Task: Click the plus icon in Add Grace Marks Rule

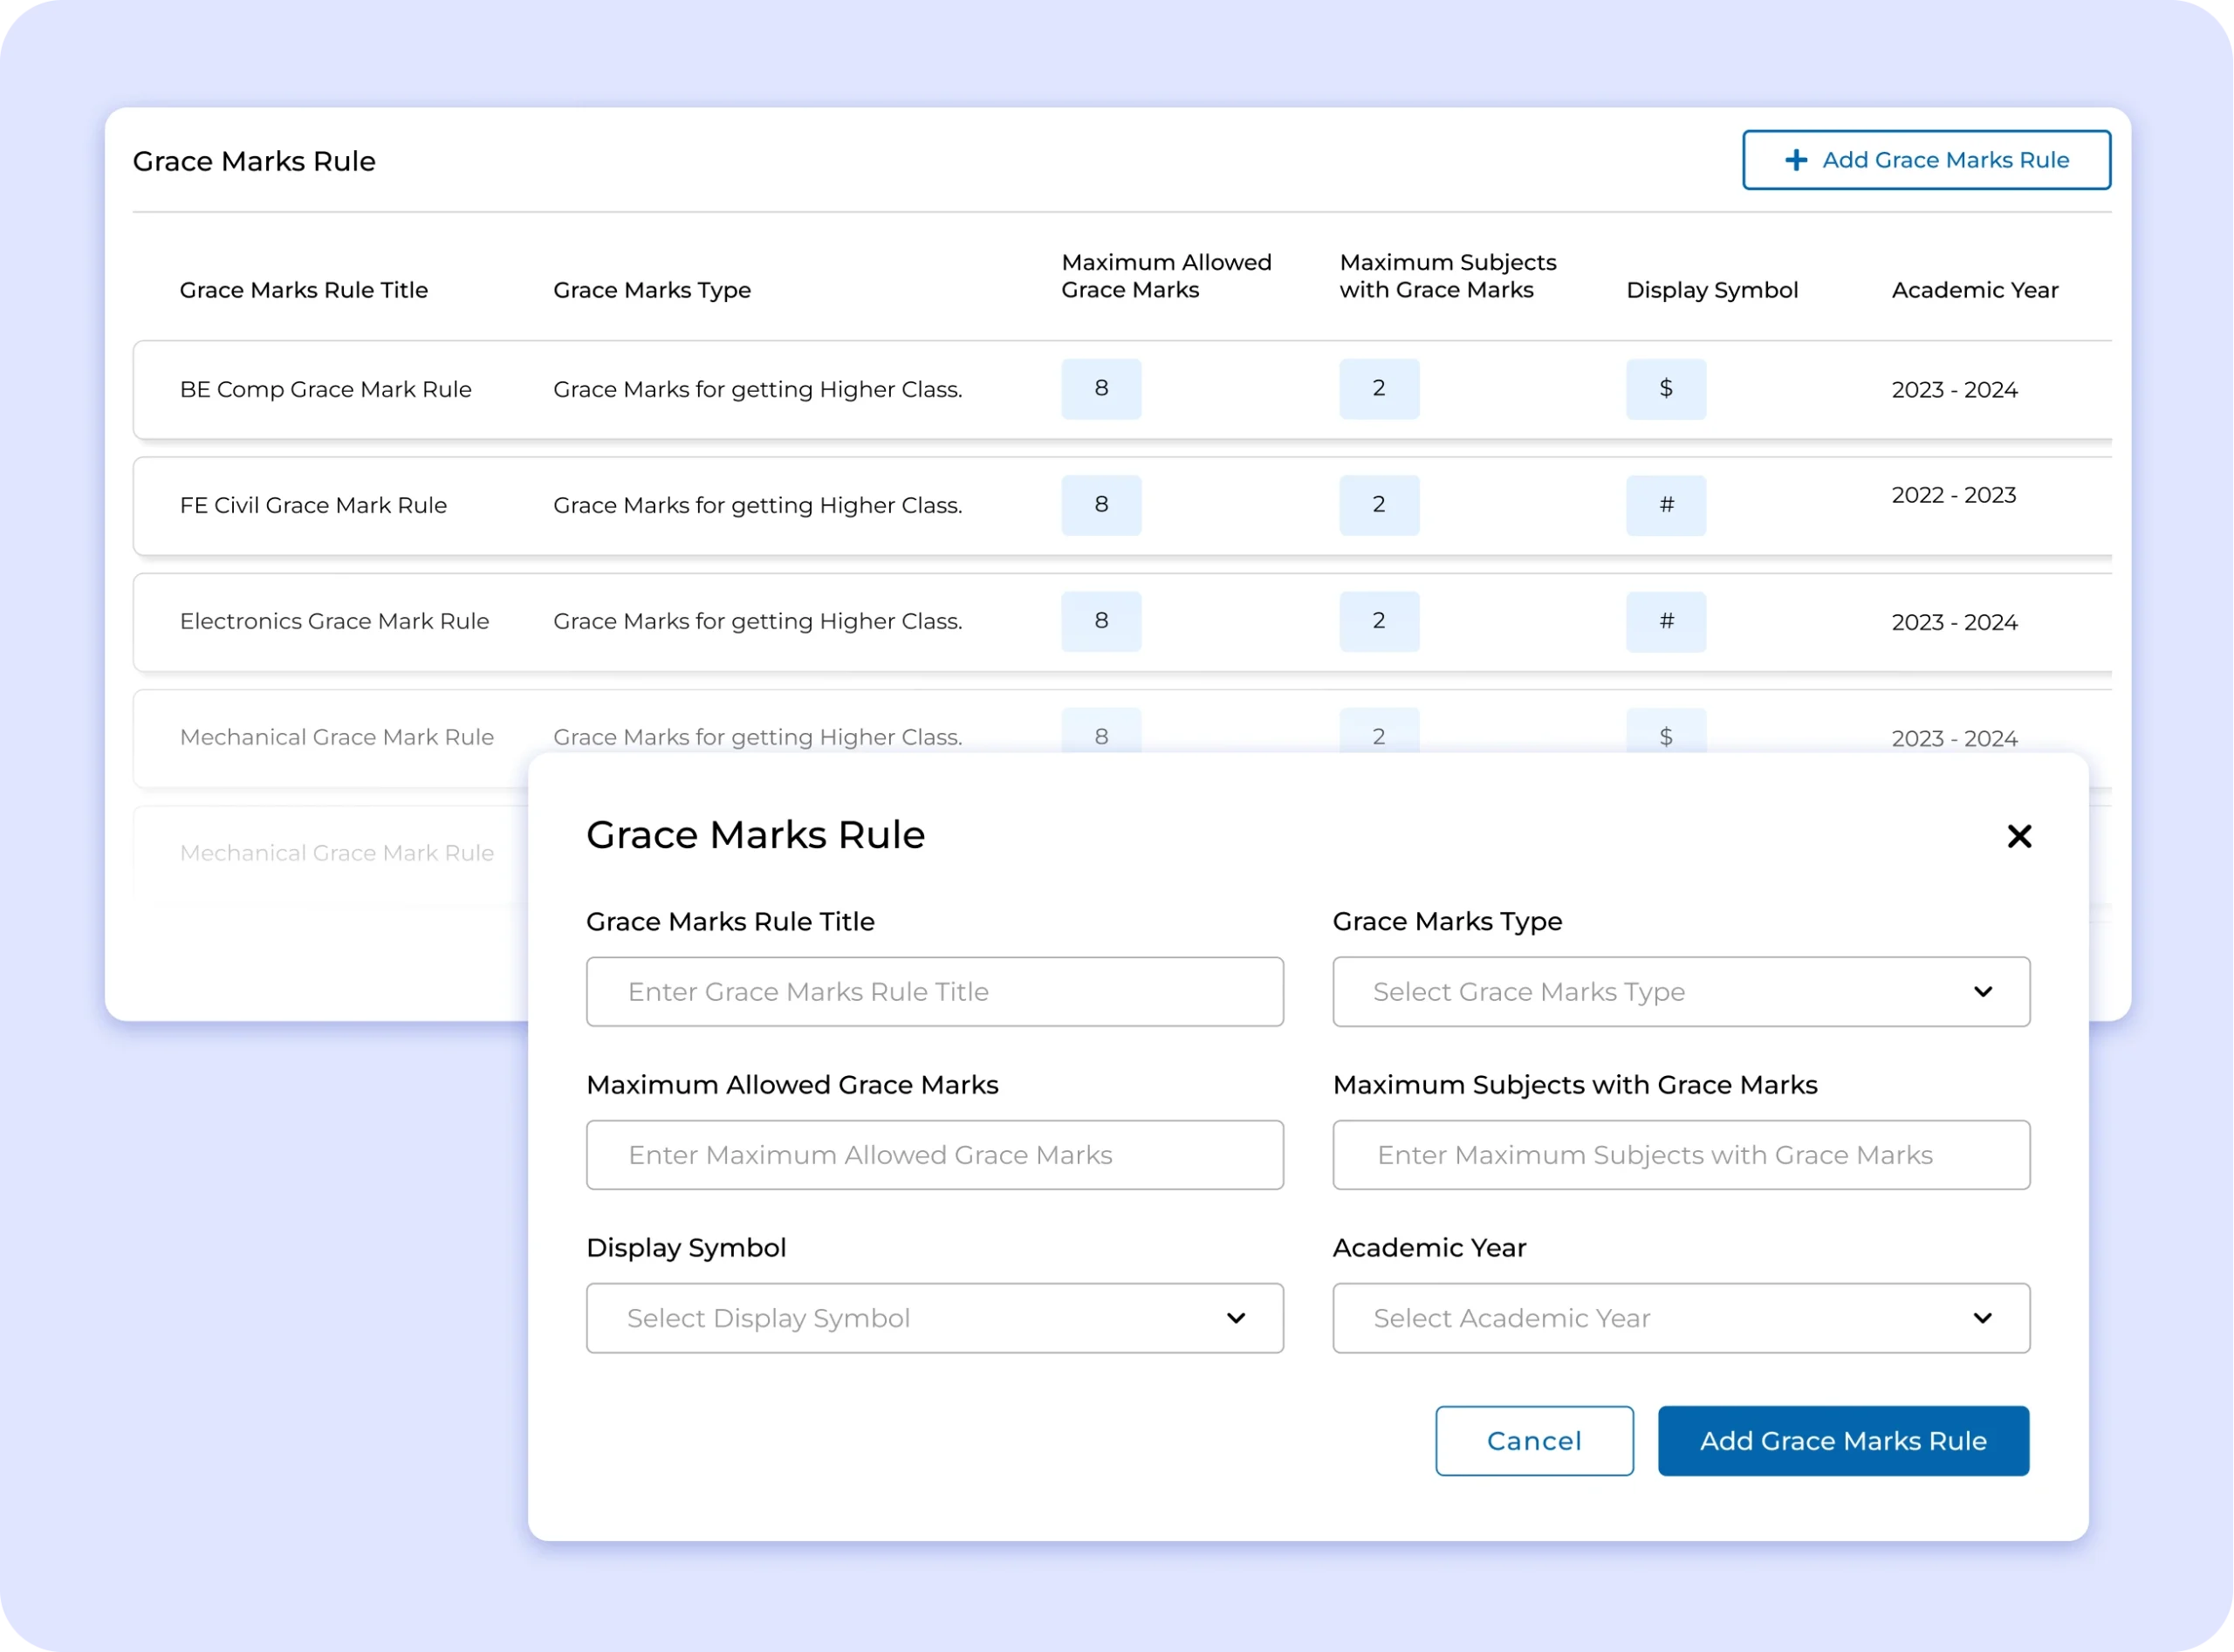Action: [1796, 160]
